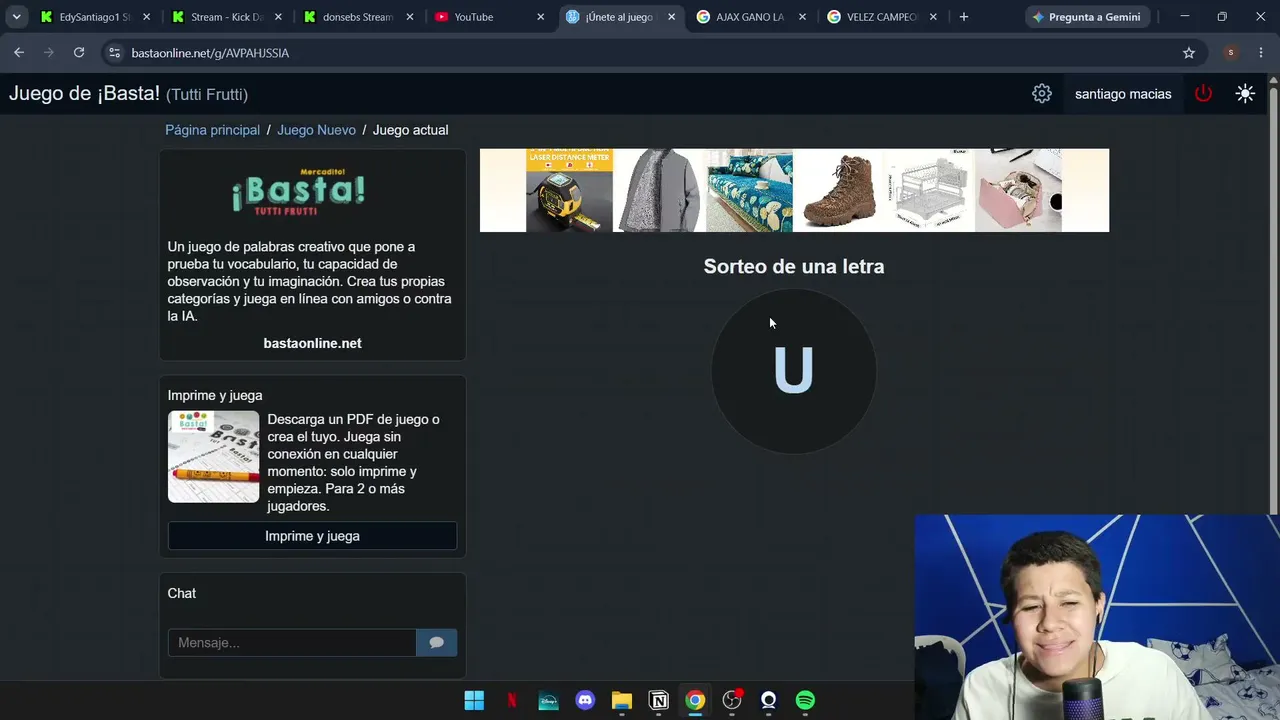Click the Chat panel heading
1280x720 pixels.
182,593
